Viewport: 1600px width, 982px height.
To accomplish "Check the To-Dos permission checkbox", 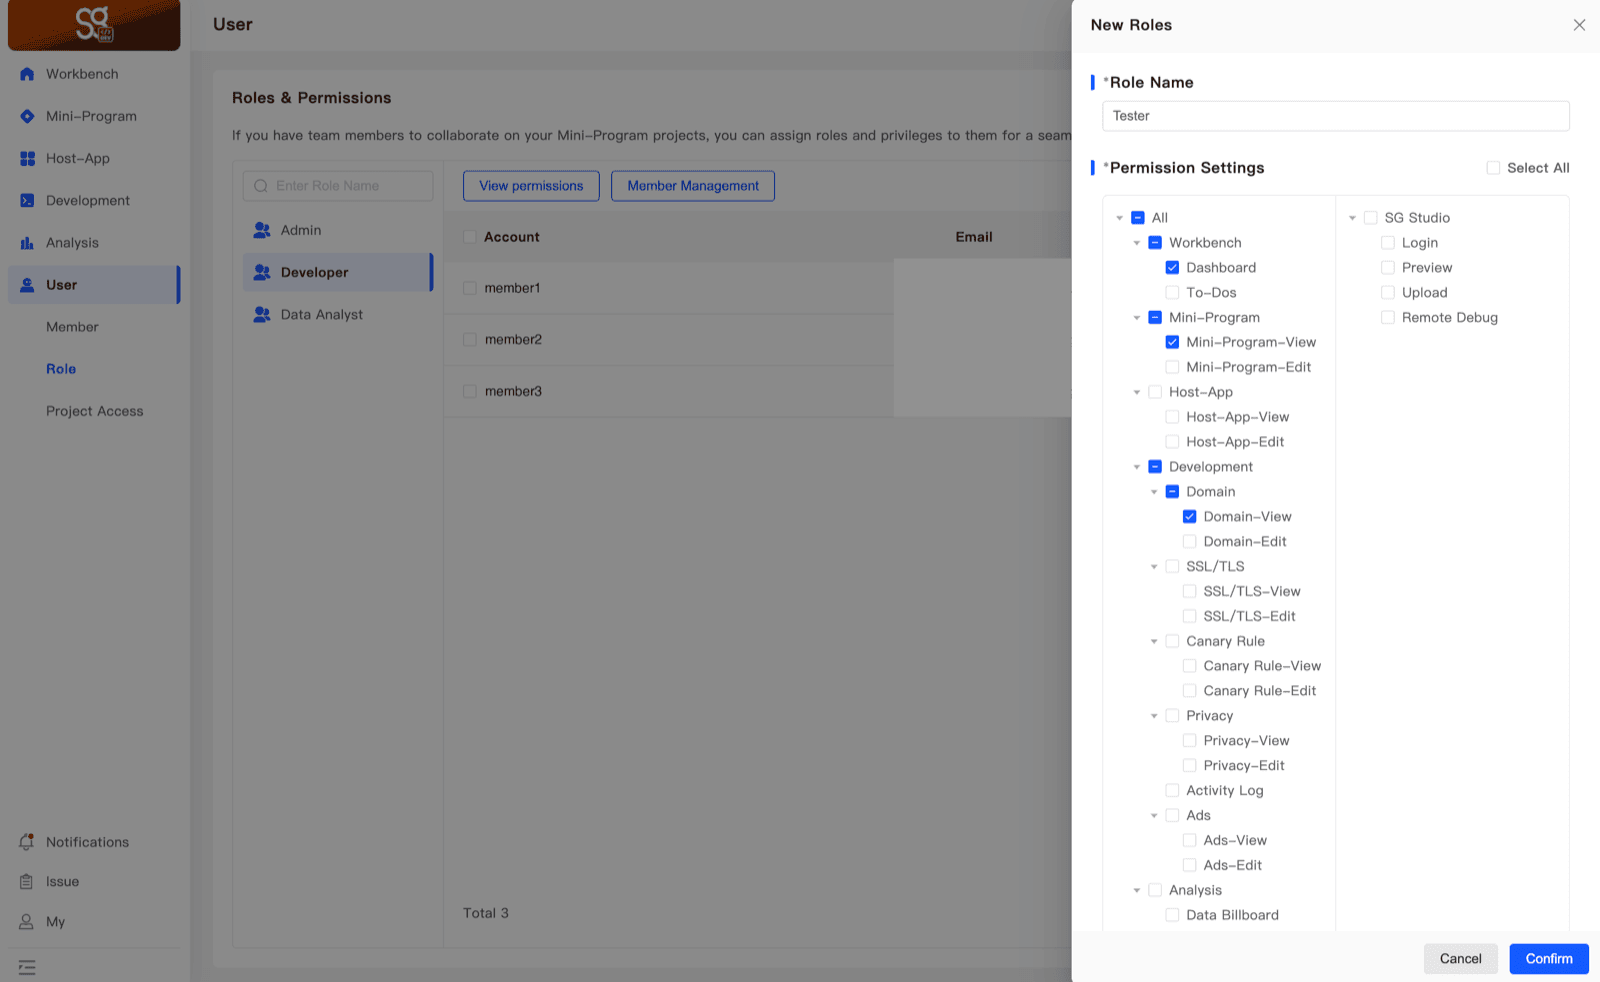I will pos(1172,293).
